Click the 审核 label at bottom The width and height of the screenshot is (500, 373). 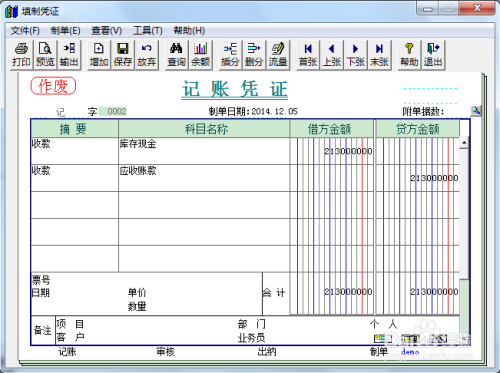point(166,352)
